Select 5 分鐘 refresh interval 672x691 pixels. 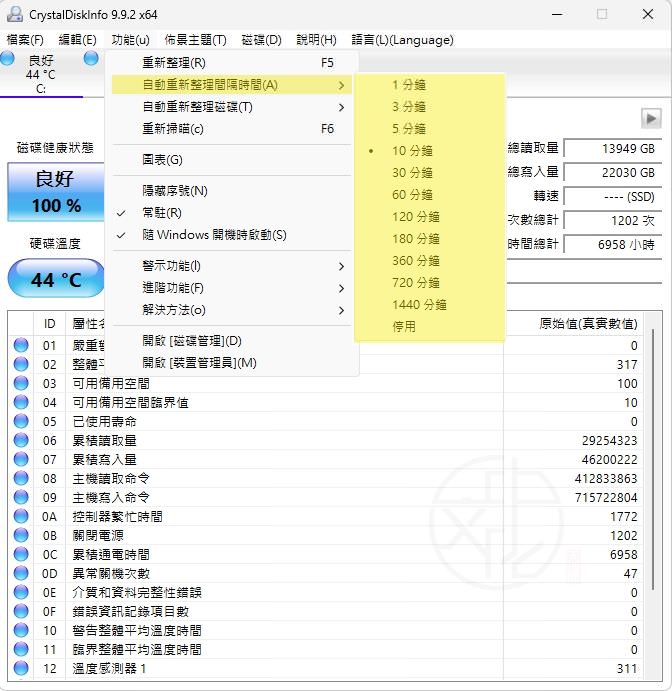point(430,129)
